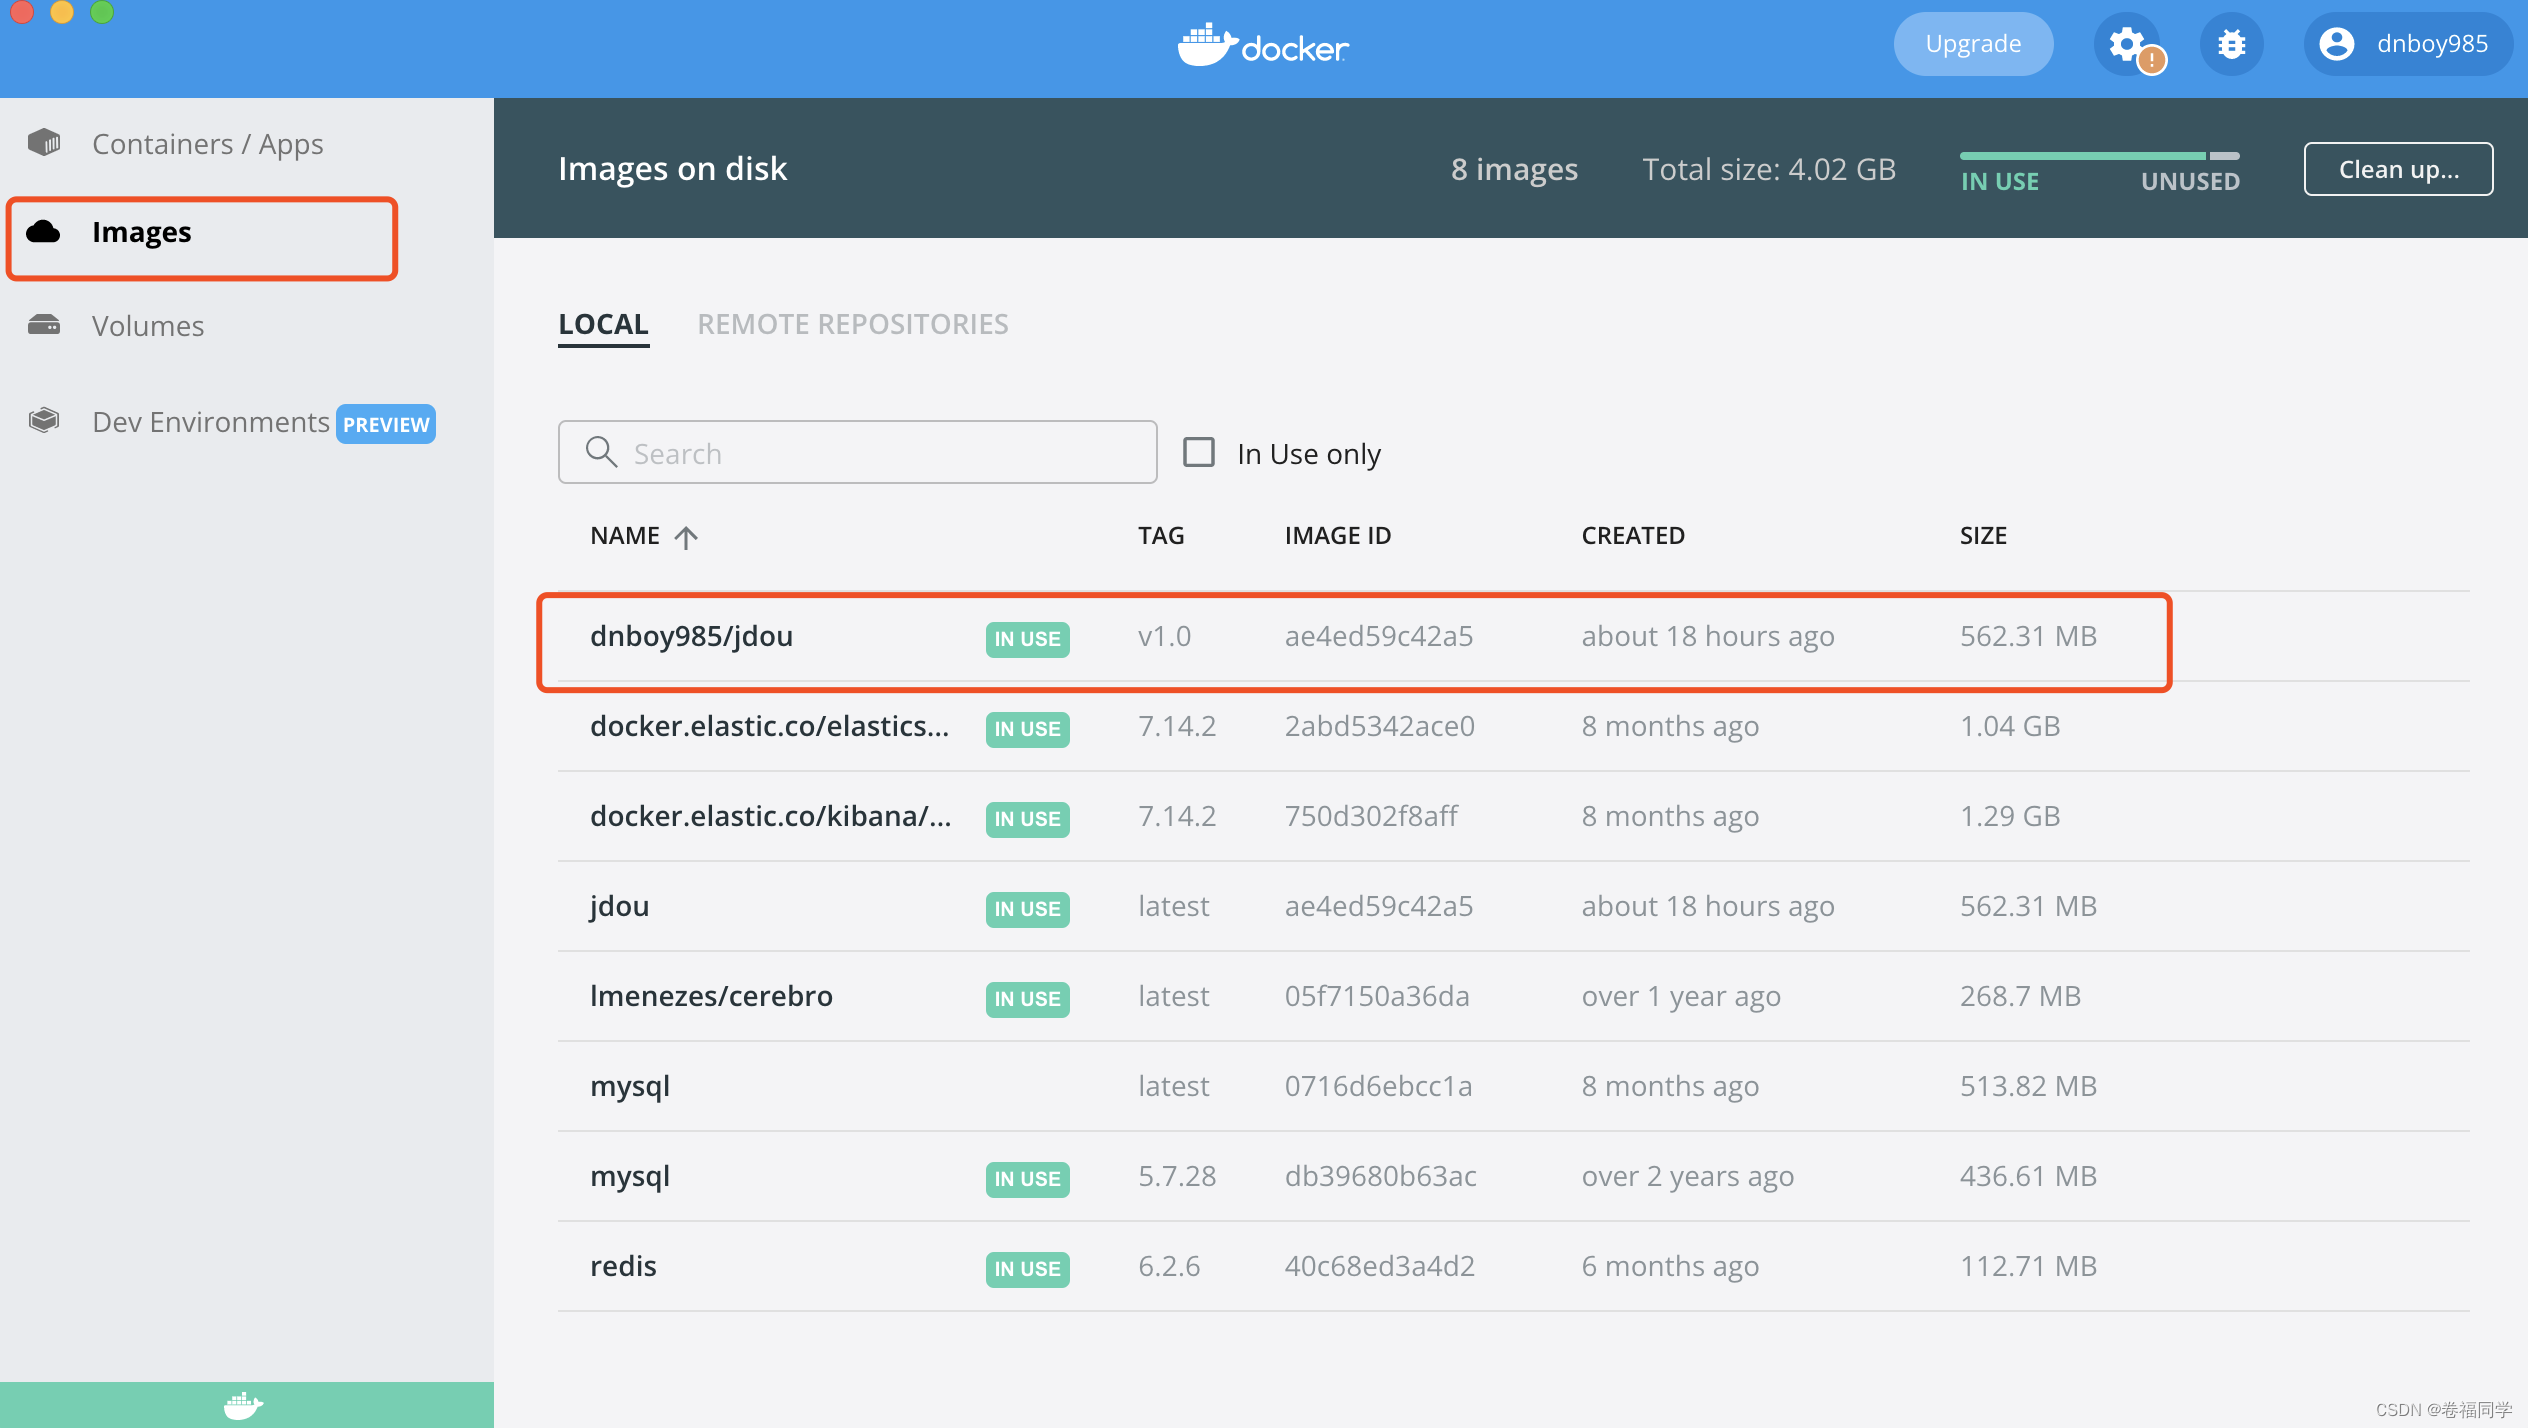Click the in use/unused storage bar

[2099, 156]
